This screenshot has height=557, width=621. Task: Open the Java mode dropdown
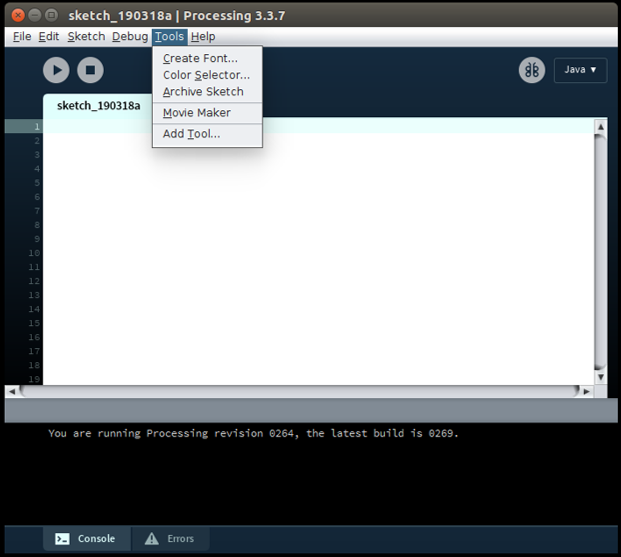click(580, 70)
